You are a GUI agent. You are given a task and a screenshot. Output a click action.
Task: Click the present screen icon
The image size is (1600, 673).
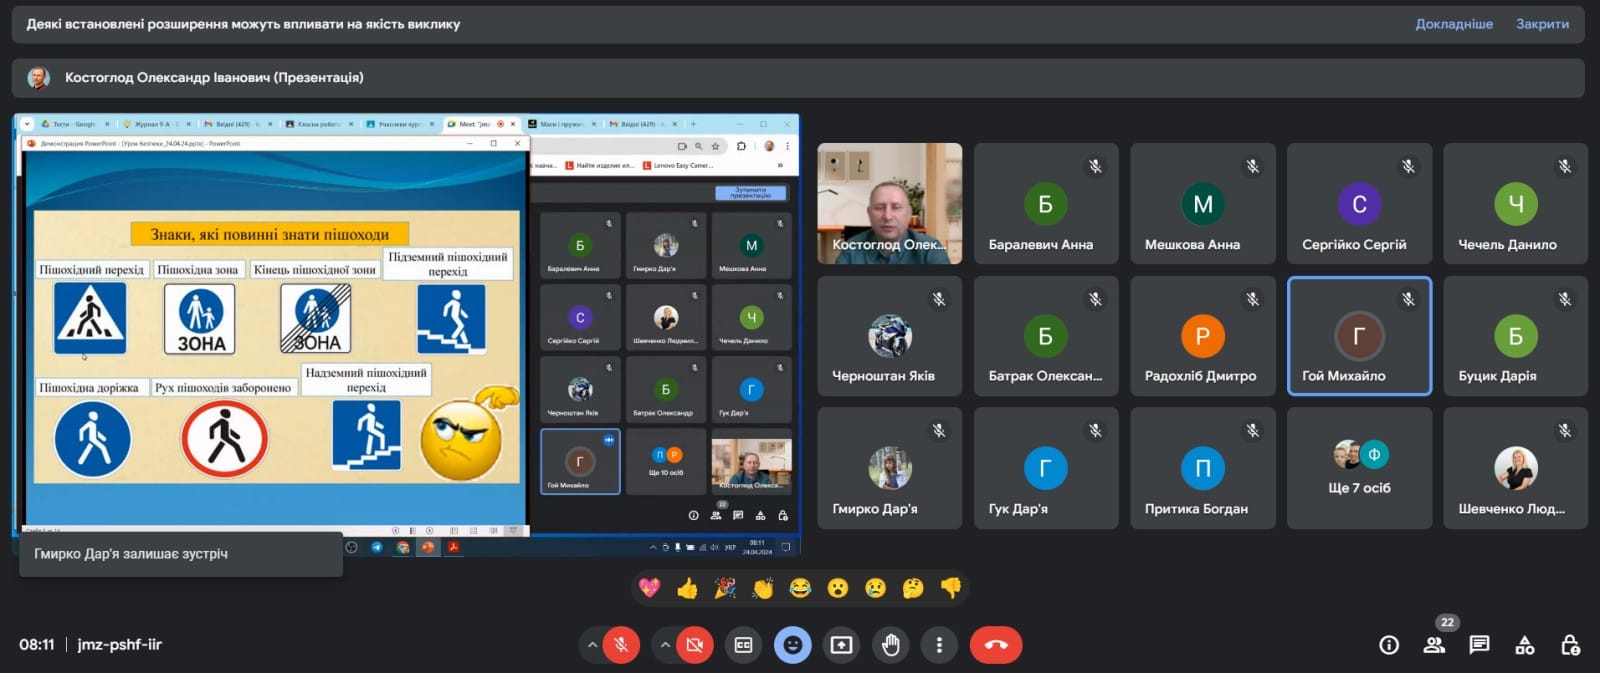tap(841, 645)
